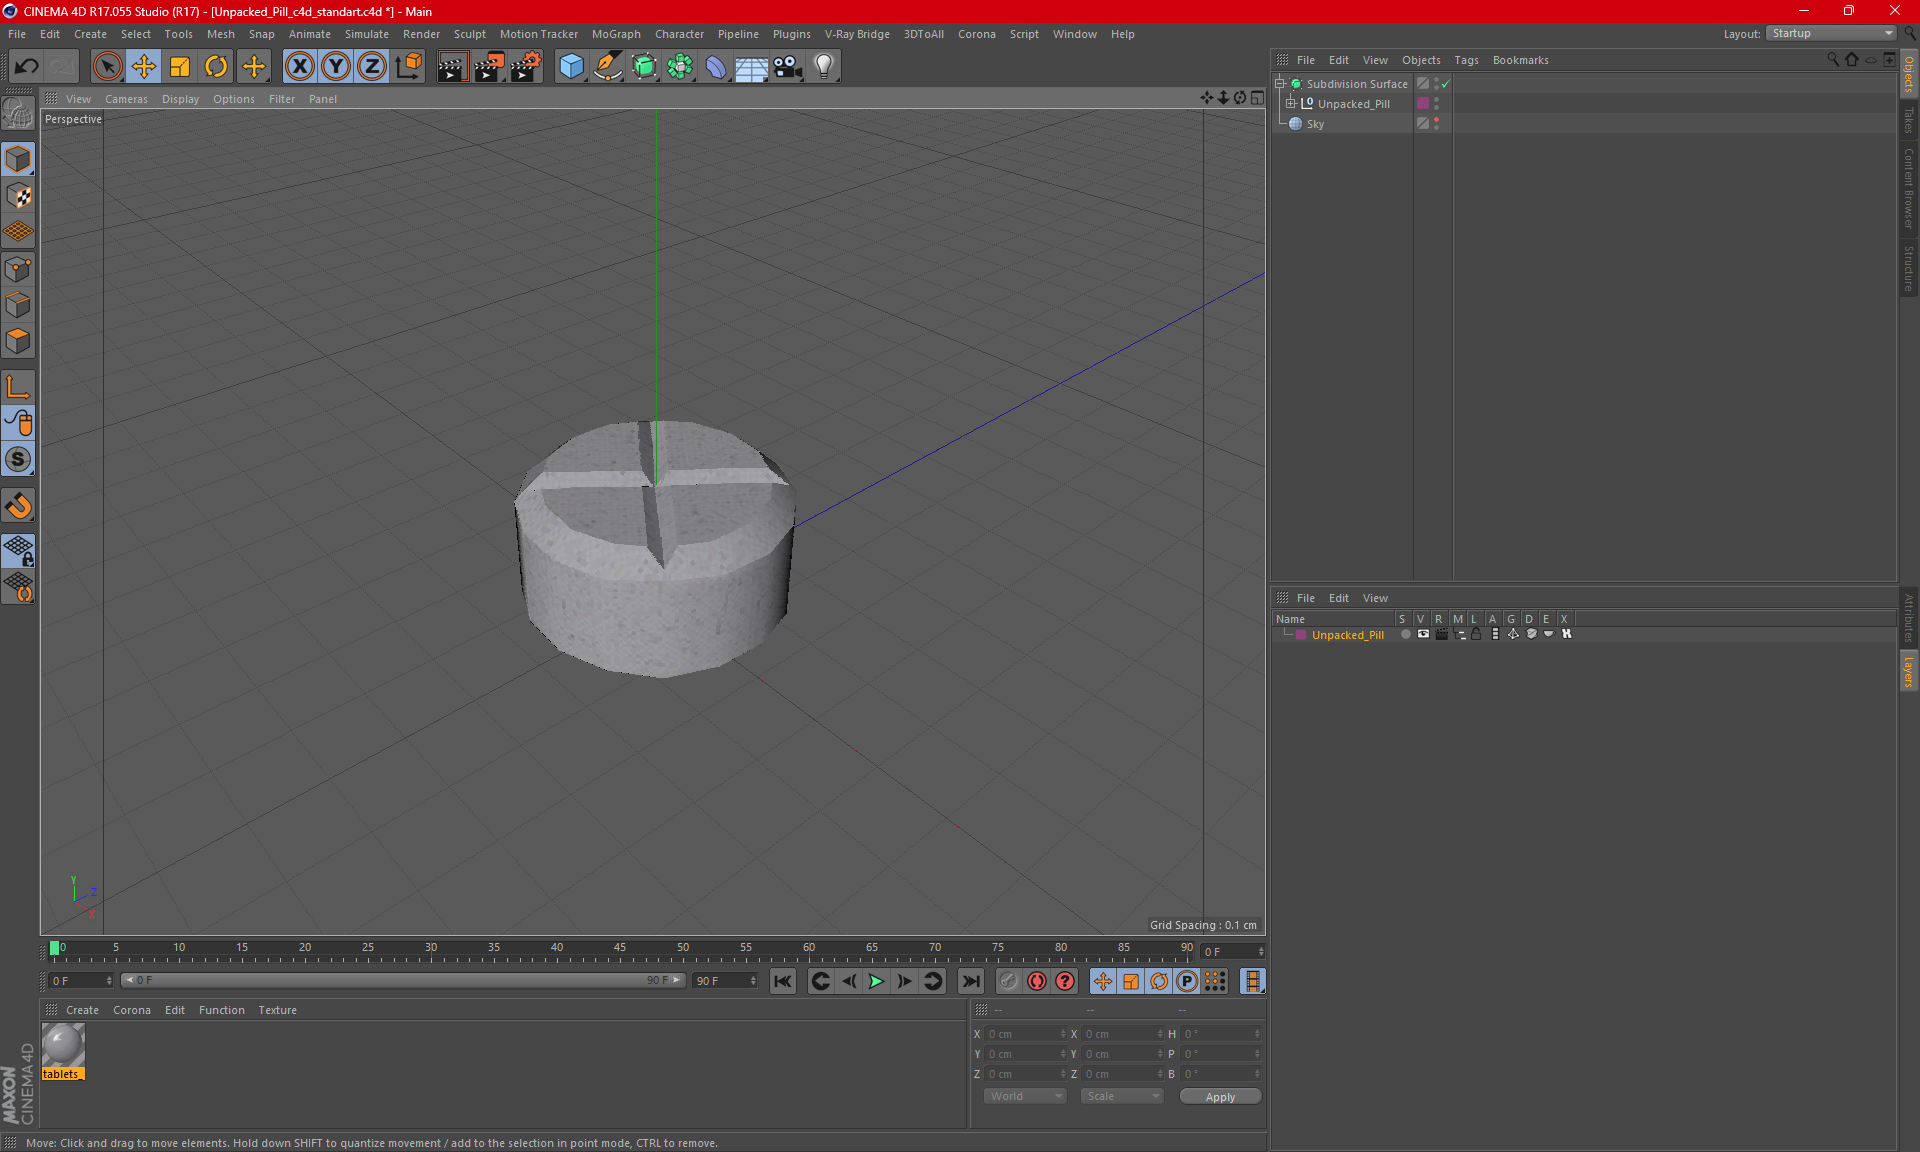
Task: Add a Cube primitive object
Action: click(571, 66)
